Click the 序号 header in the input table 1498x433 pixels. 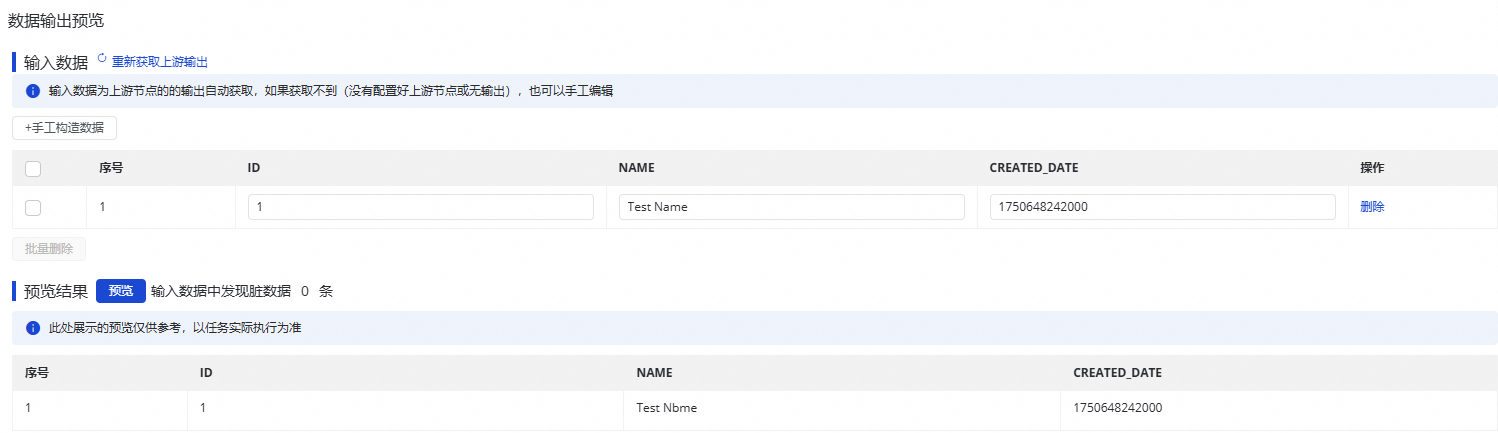[111, 168]
